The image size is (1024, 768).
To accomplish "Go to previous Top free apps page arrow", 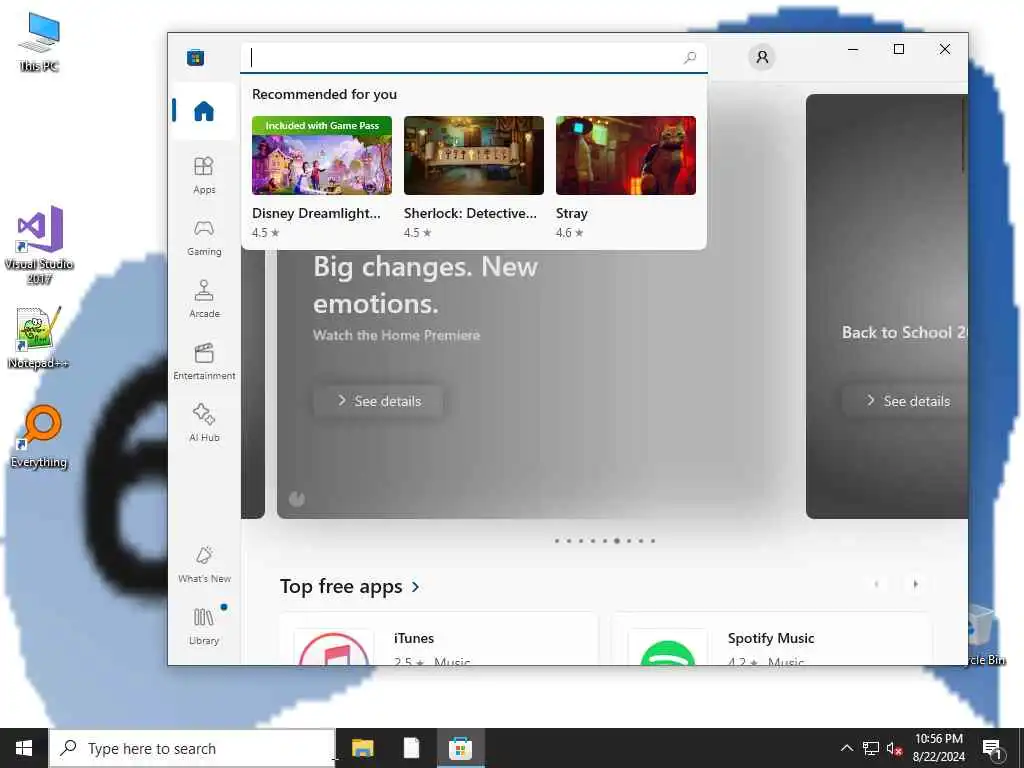I will click(876, 584).
